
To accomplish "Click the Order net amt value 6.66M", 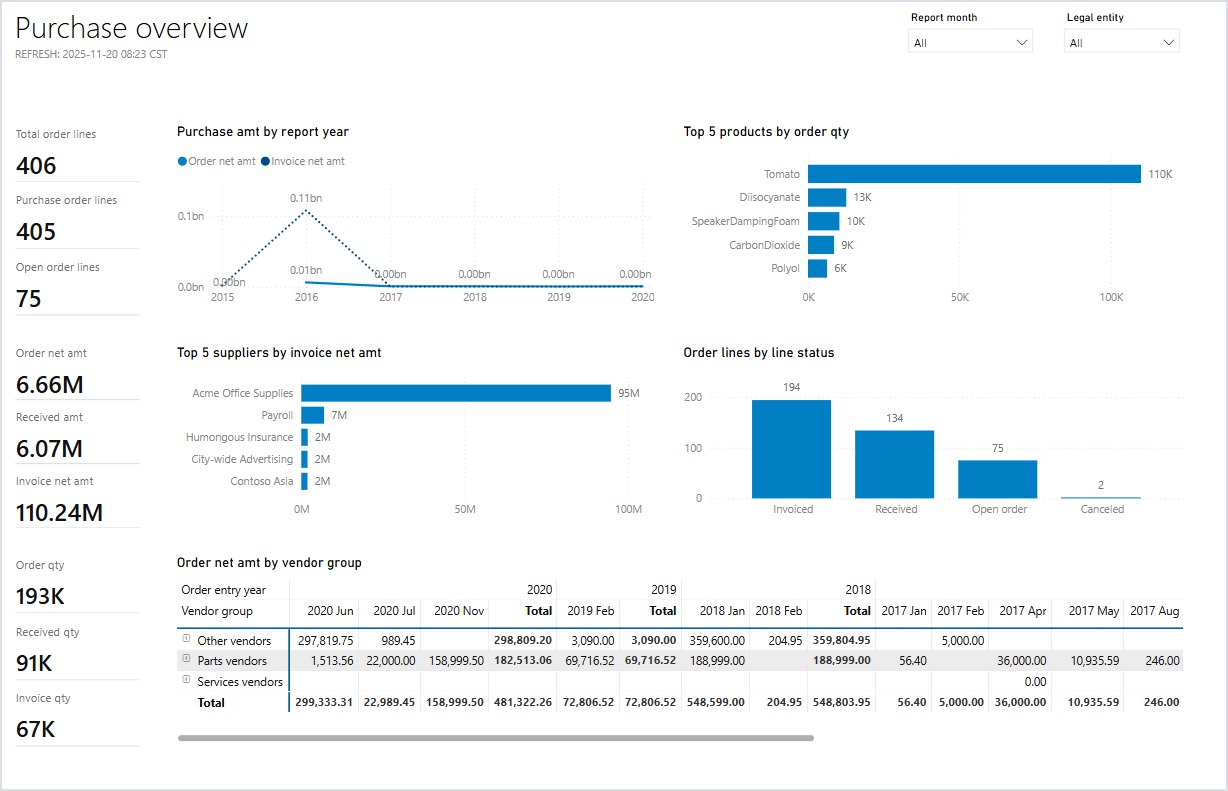I will (x=49, y=384).
